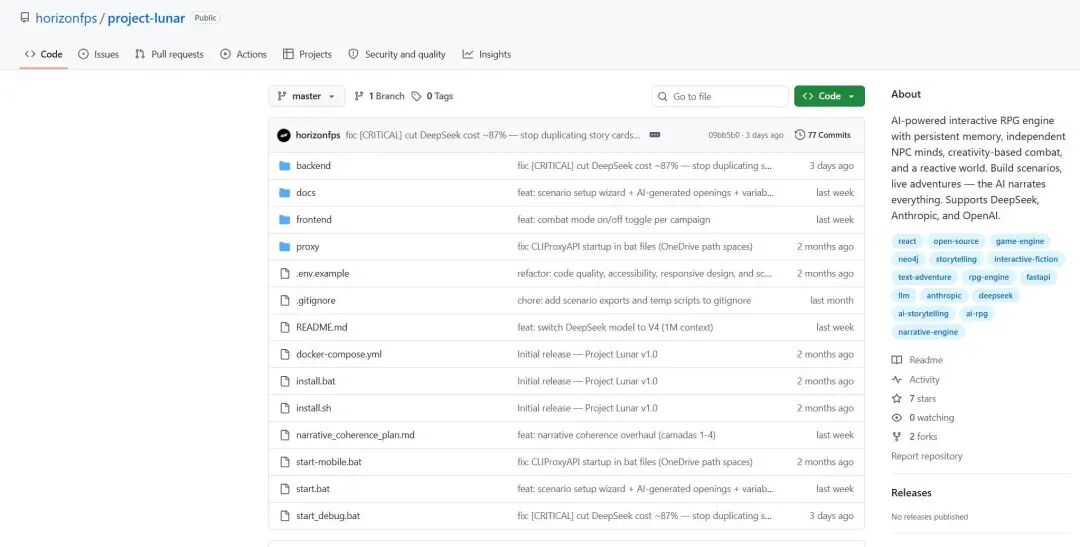Open the install.sh file
Viewport: 1080px width, 547px height.
click(x=313, y=408)
